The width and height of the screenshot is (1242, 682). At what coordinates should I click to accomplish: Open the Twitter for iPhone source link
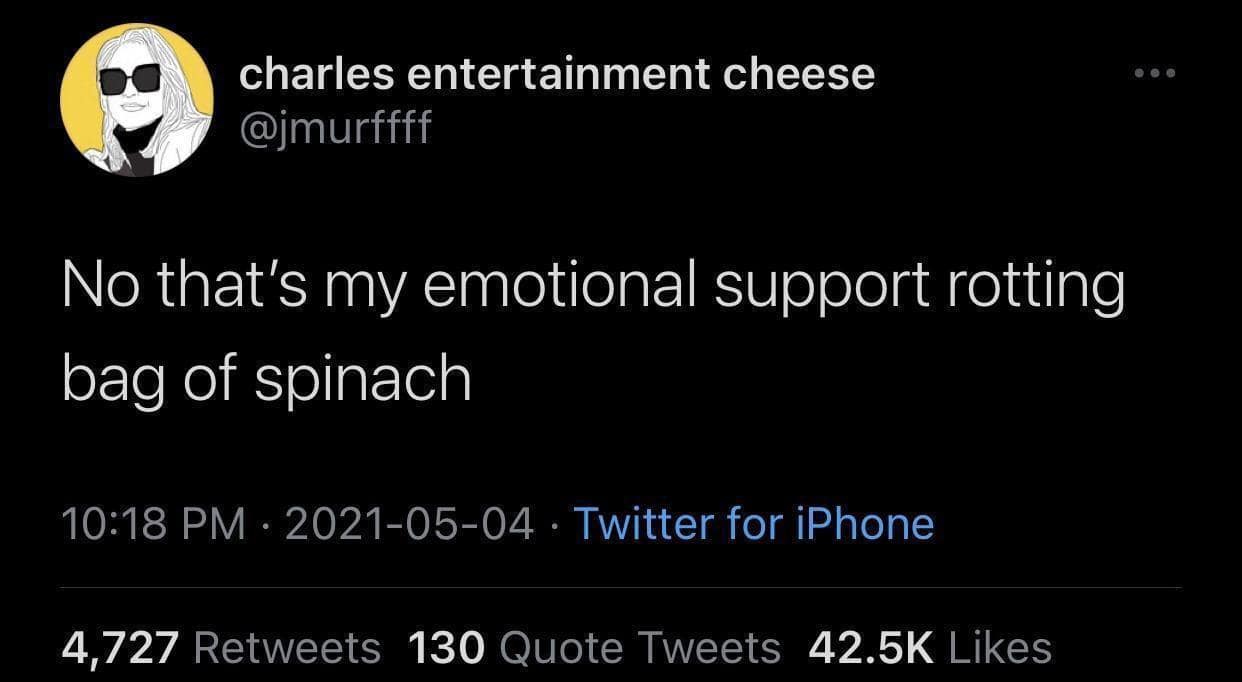pyautogui.click(x=752, y=523)
